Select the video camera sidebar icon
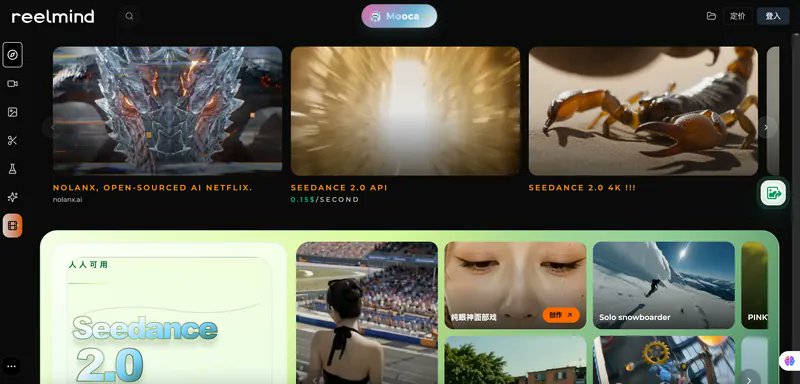800x384 pixels. point(12,84)
